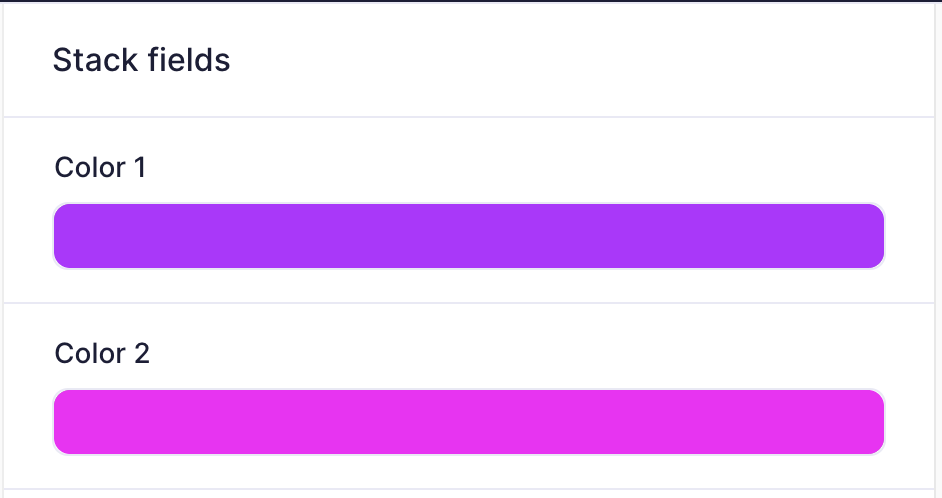Select the purple color bar under Color 1

pos(469,236)
